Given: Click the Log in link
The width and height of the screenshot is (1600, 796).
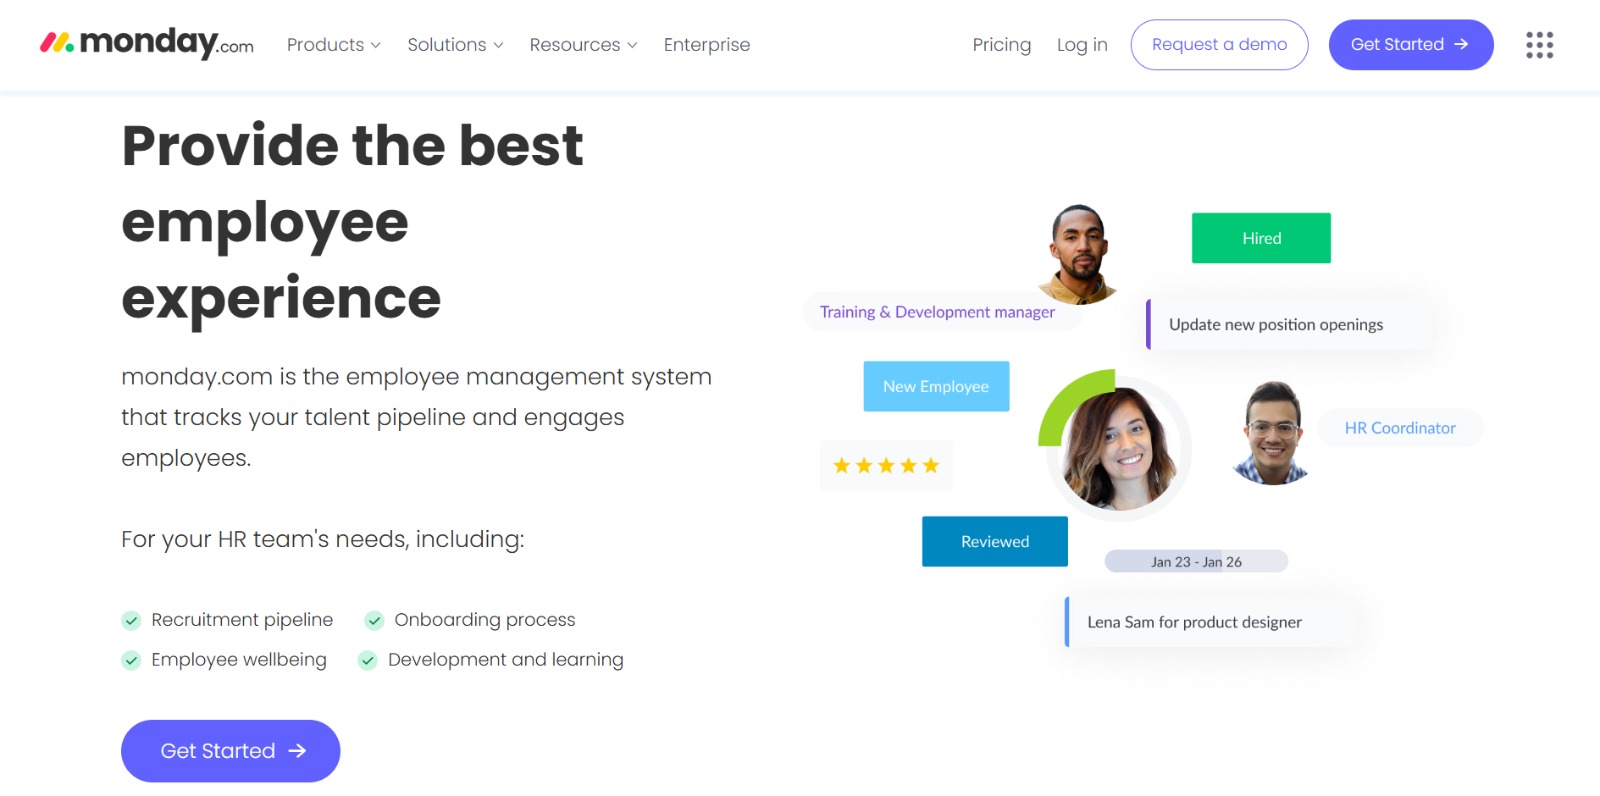Looking at the screenshot, I should point(1082,45).
